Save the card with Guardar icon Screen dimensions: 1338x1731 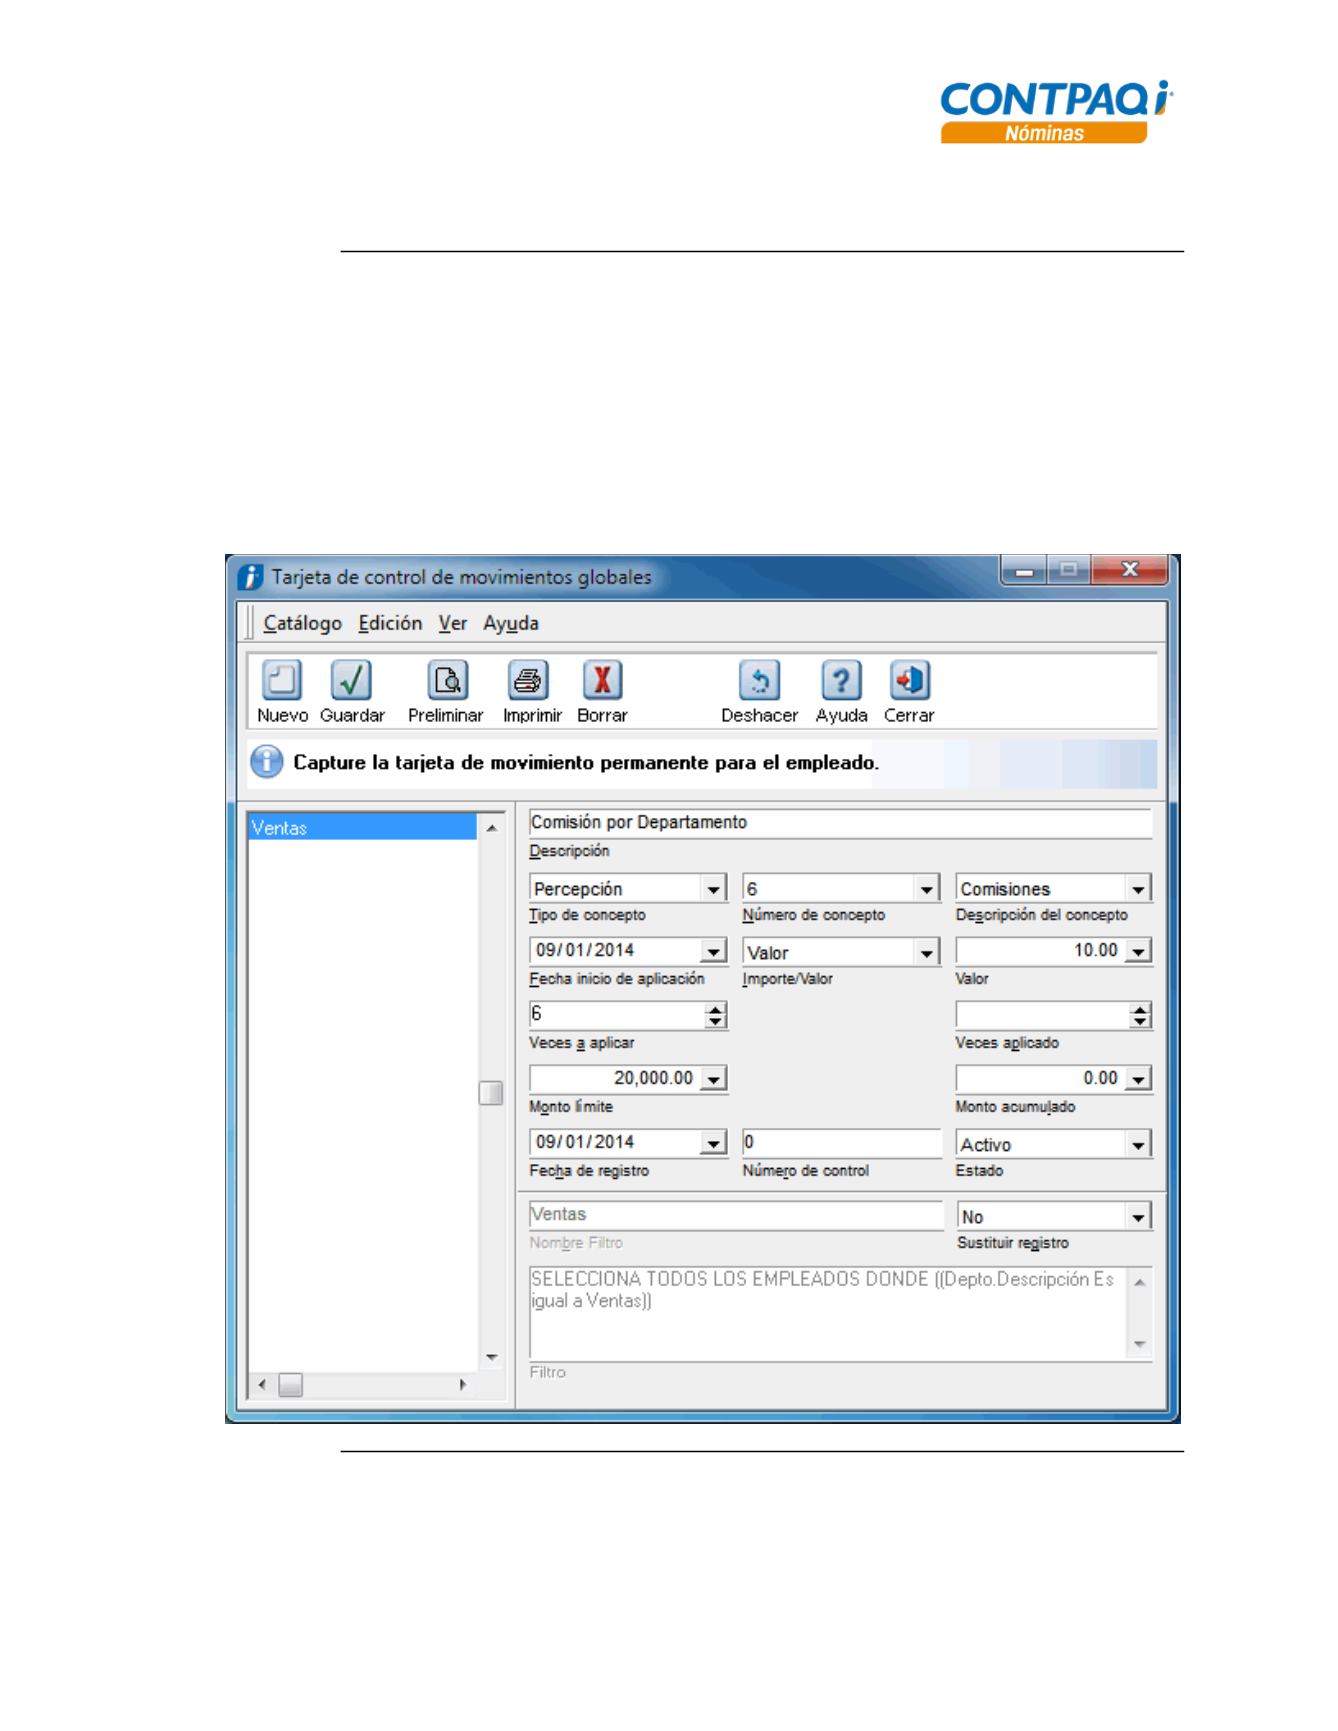[x=351, y=681]
